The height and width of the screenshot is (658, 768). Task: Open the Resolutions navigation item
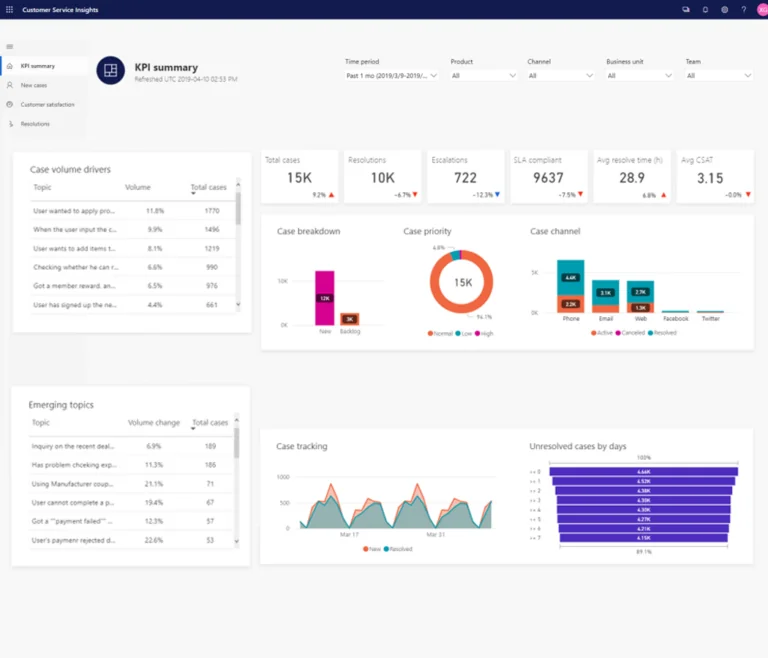coord(45,124)
